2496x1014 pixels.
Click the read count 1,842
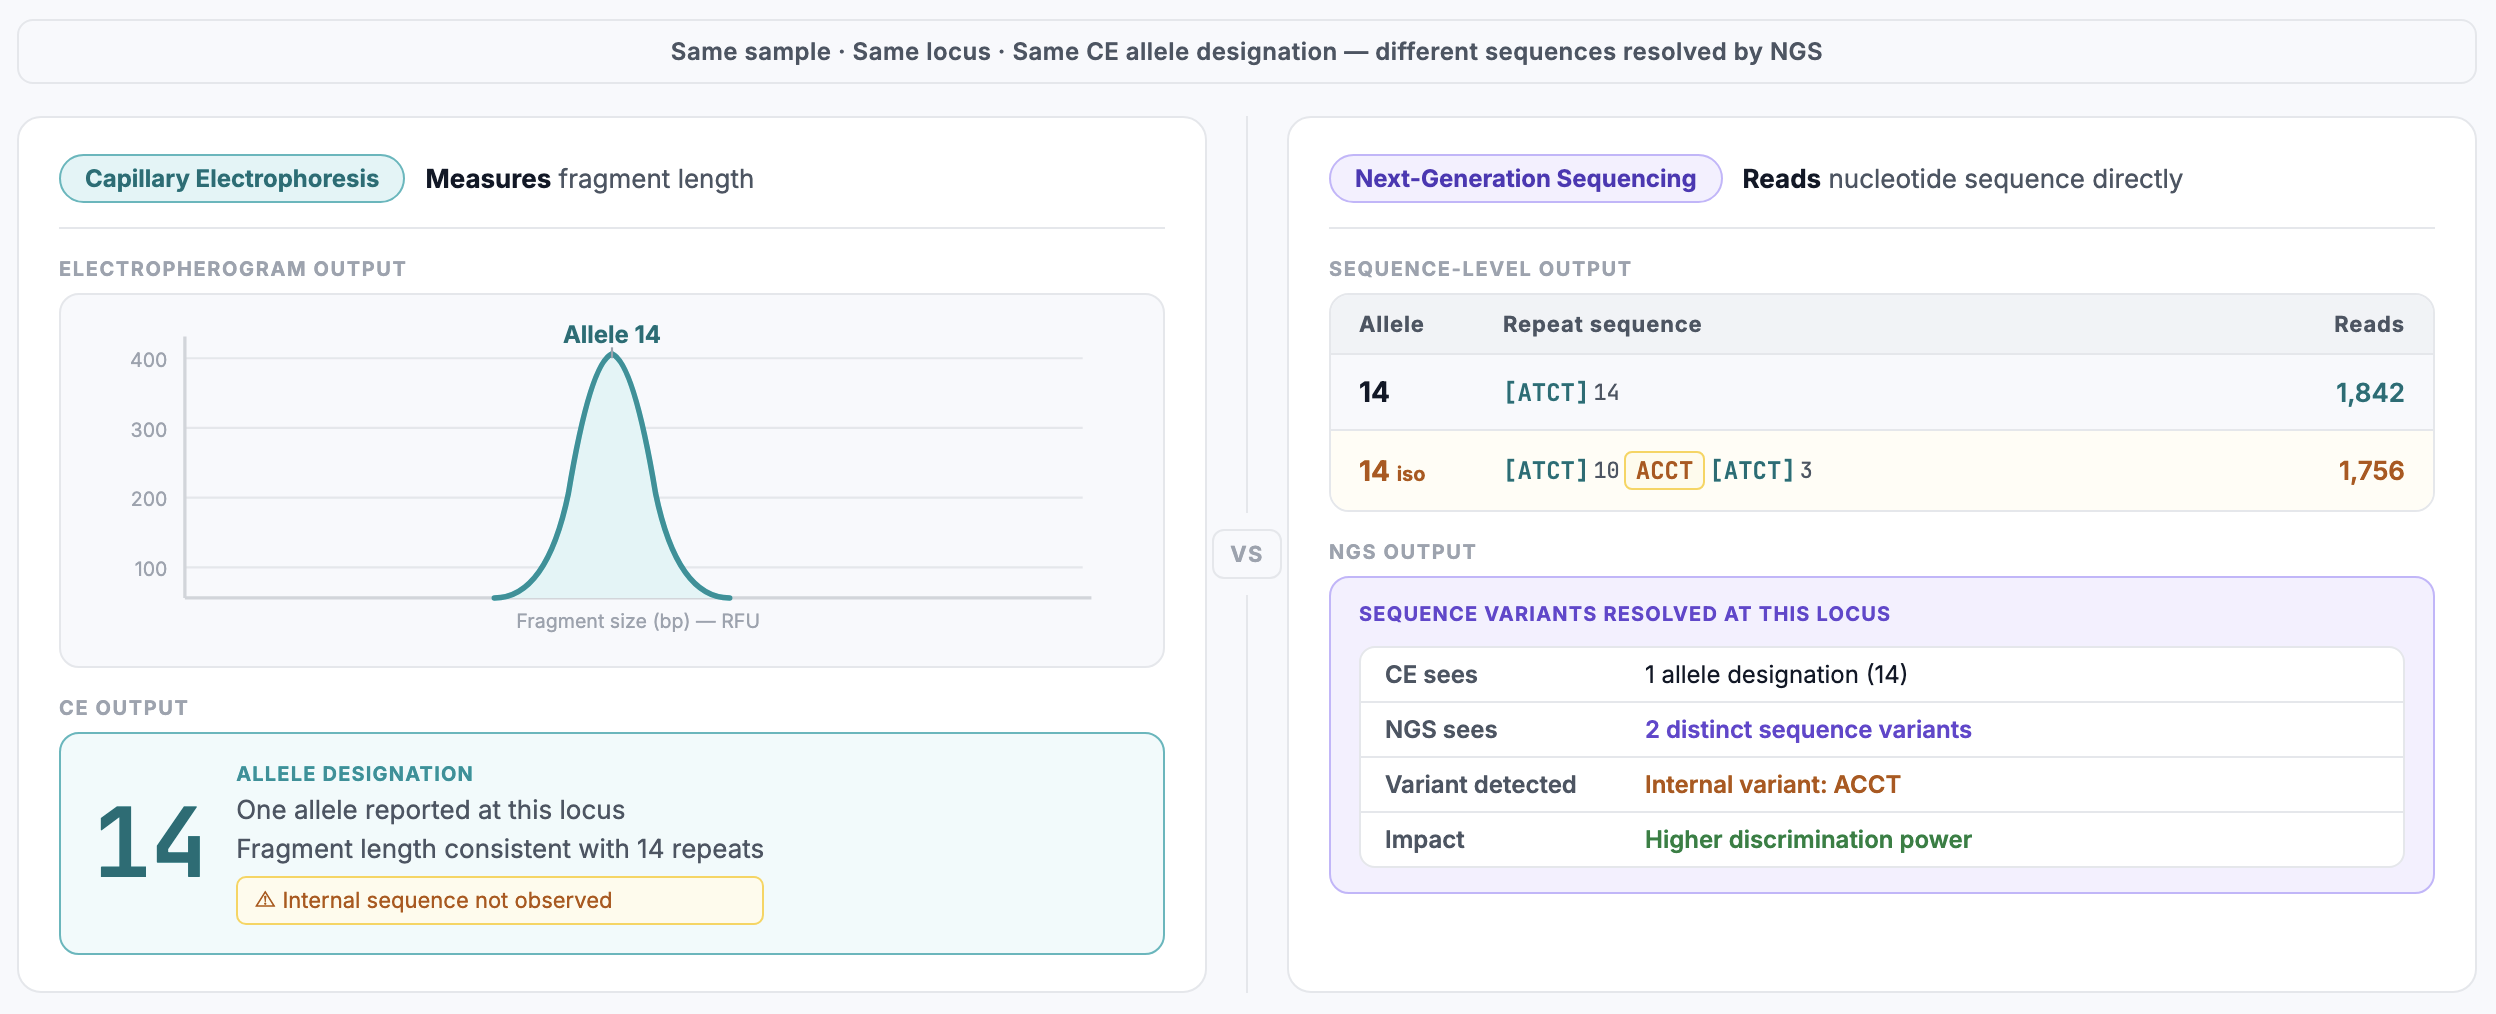tap(2369, 392)
